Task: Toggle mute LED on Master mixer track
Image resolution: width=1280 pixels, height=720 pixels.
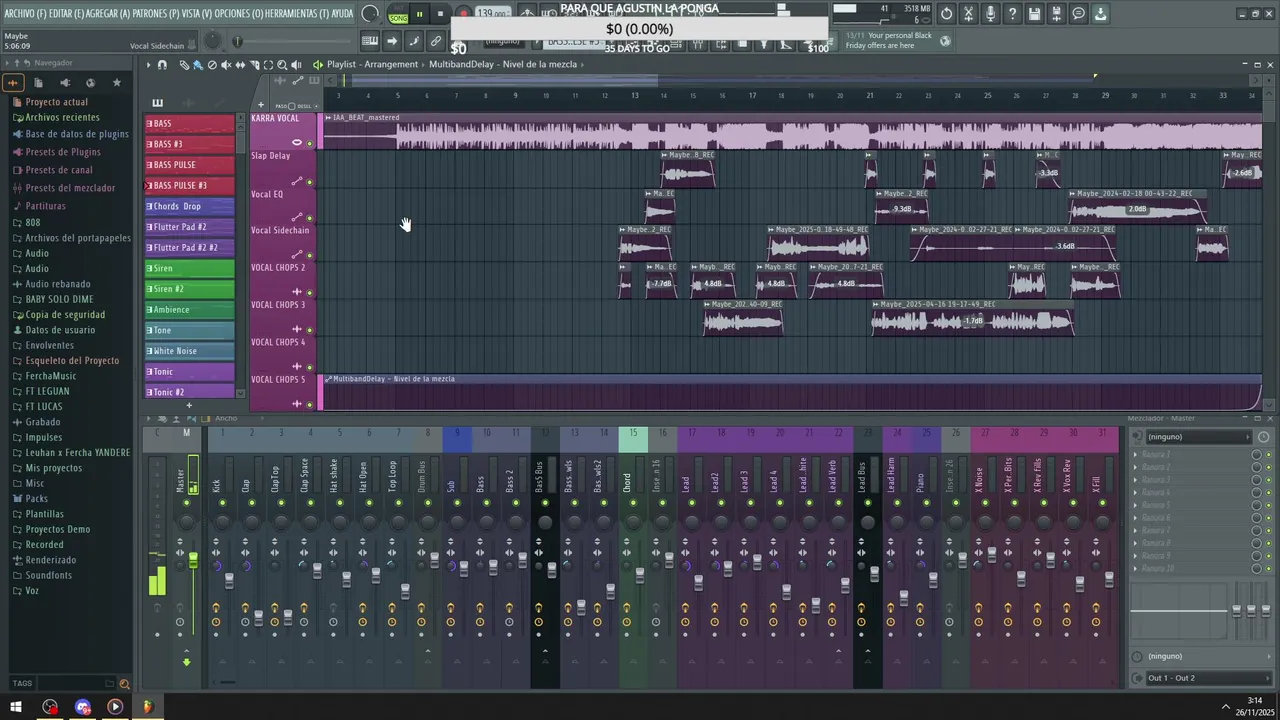Action: pos(186,503)
